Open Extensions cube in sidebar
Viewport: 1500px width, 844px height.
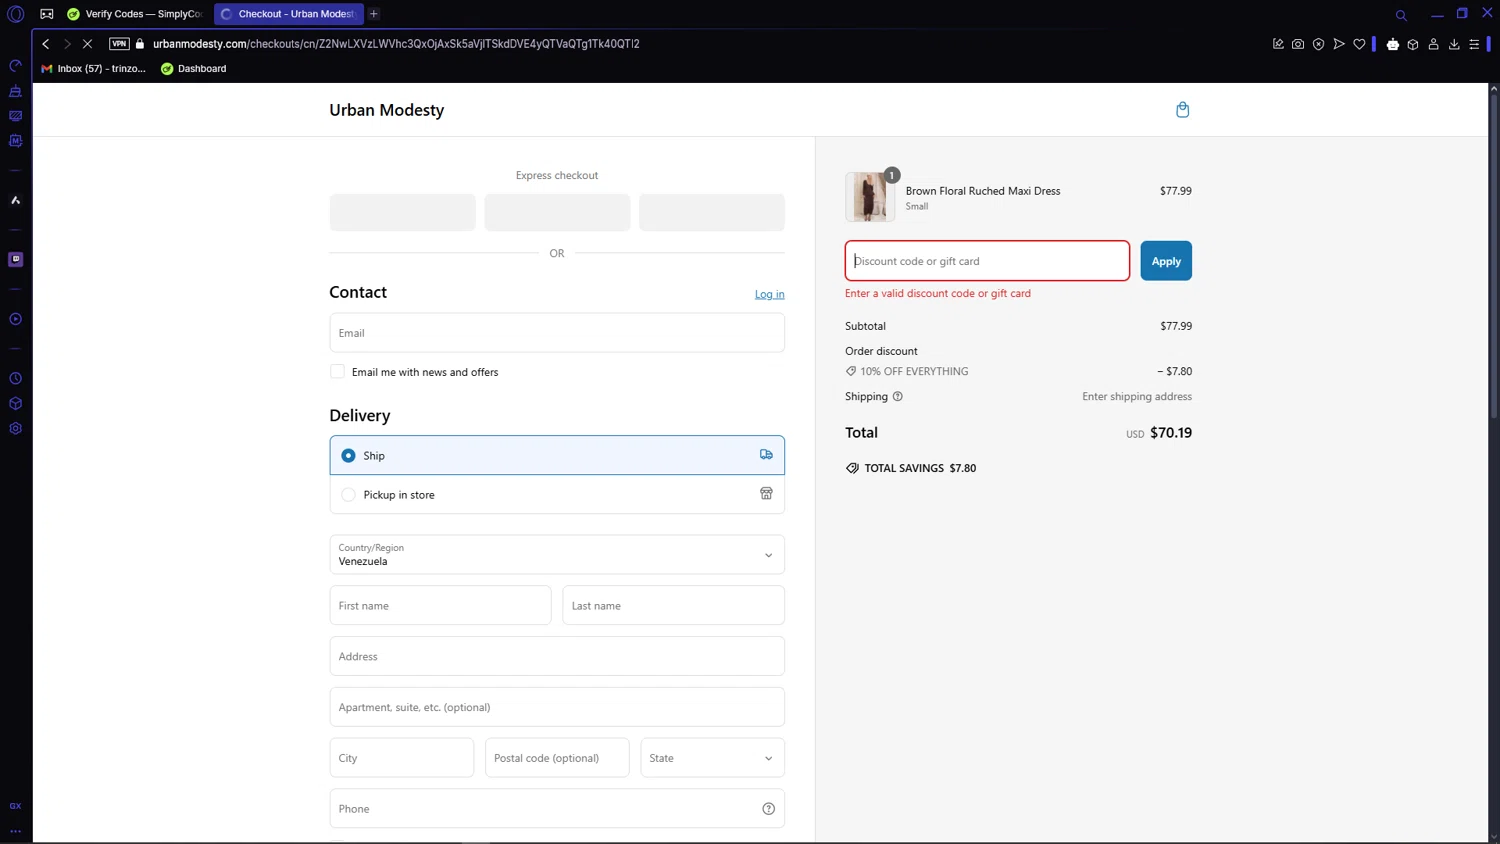coord(15,404)
